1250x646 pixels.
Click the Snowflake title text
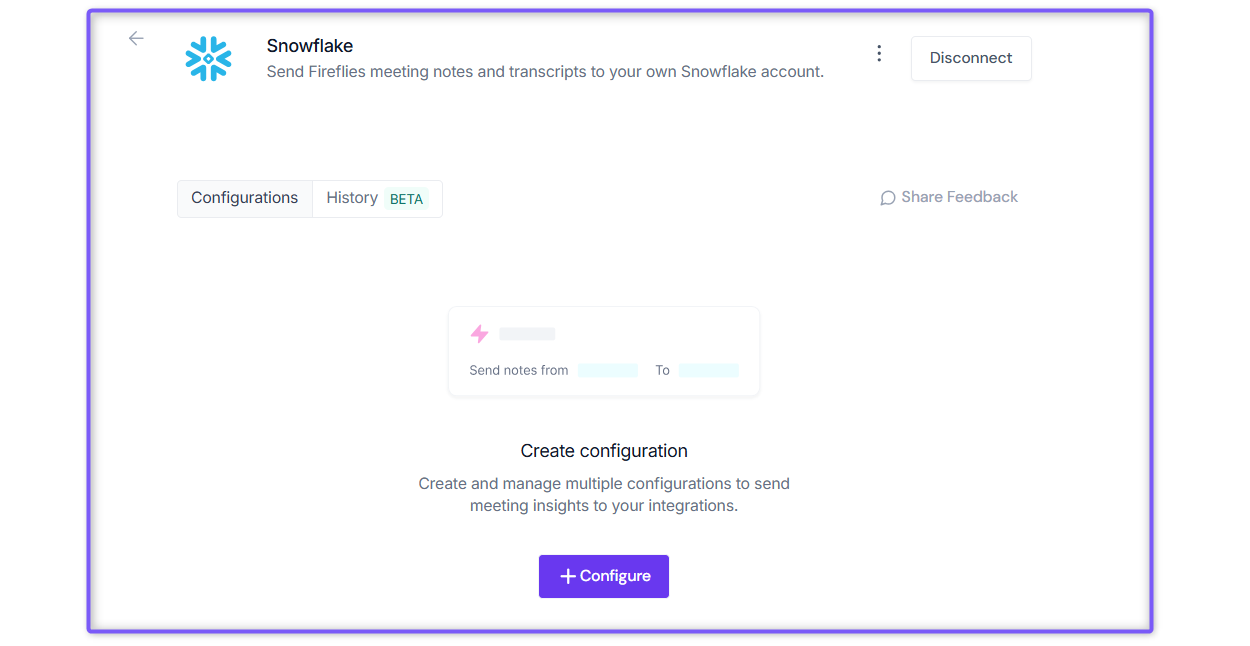point(310,46)
